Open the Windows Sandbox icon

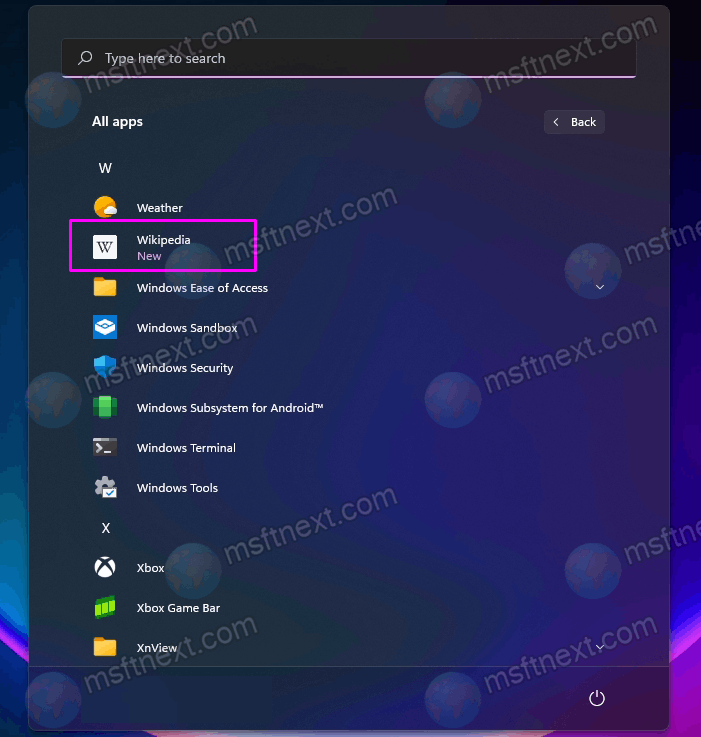[105, 327]
